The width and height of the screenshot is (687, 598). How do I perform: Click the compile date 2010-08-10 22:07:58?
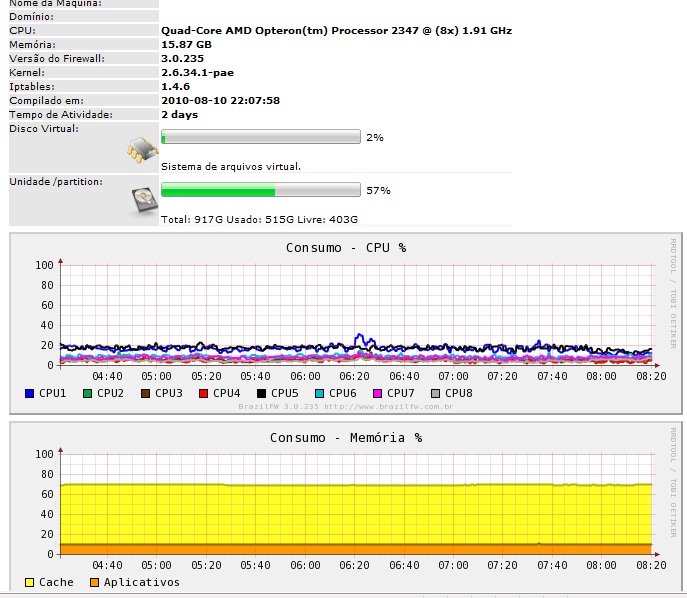click(220, 101)
